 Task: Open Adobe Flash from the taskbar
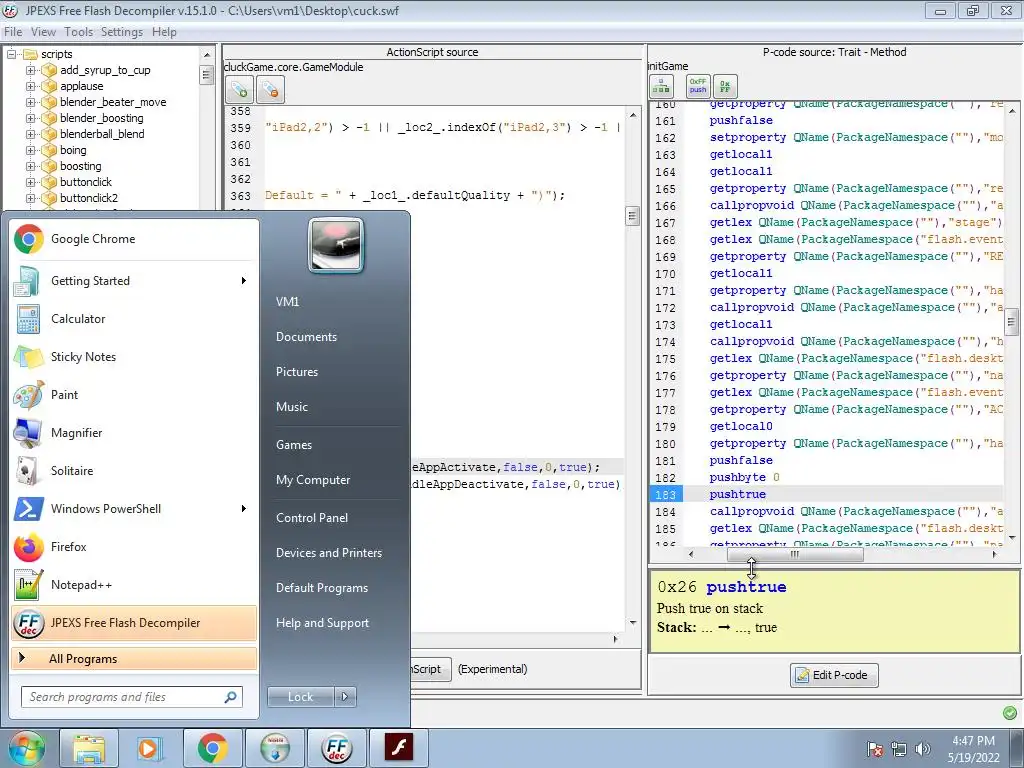tap(398, 748)
